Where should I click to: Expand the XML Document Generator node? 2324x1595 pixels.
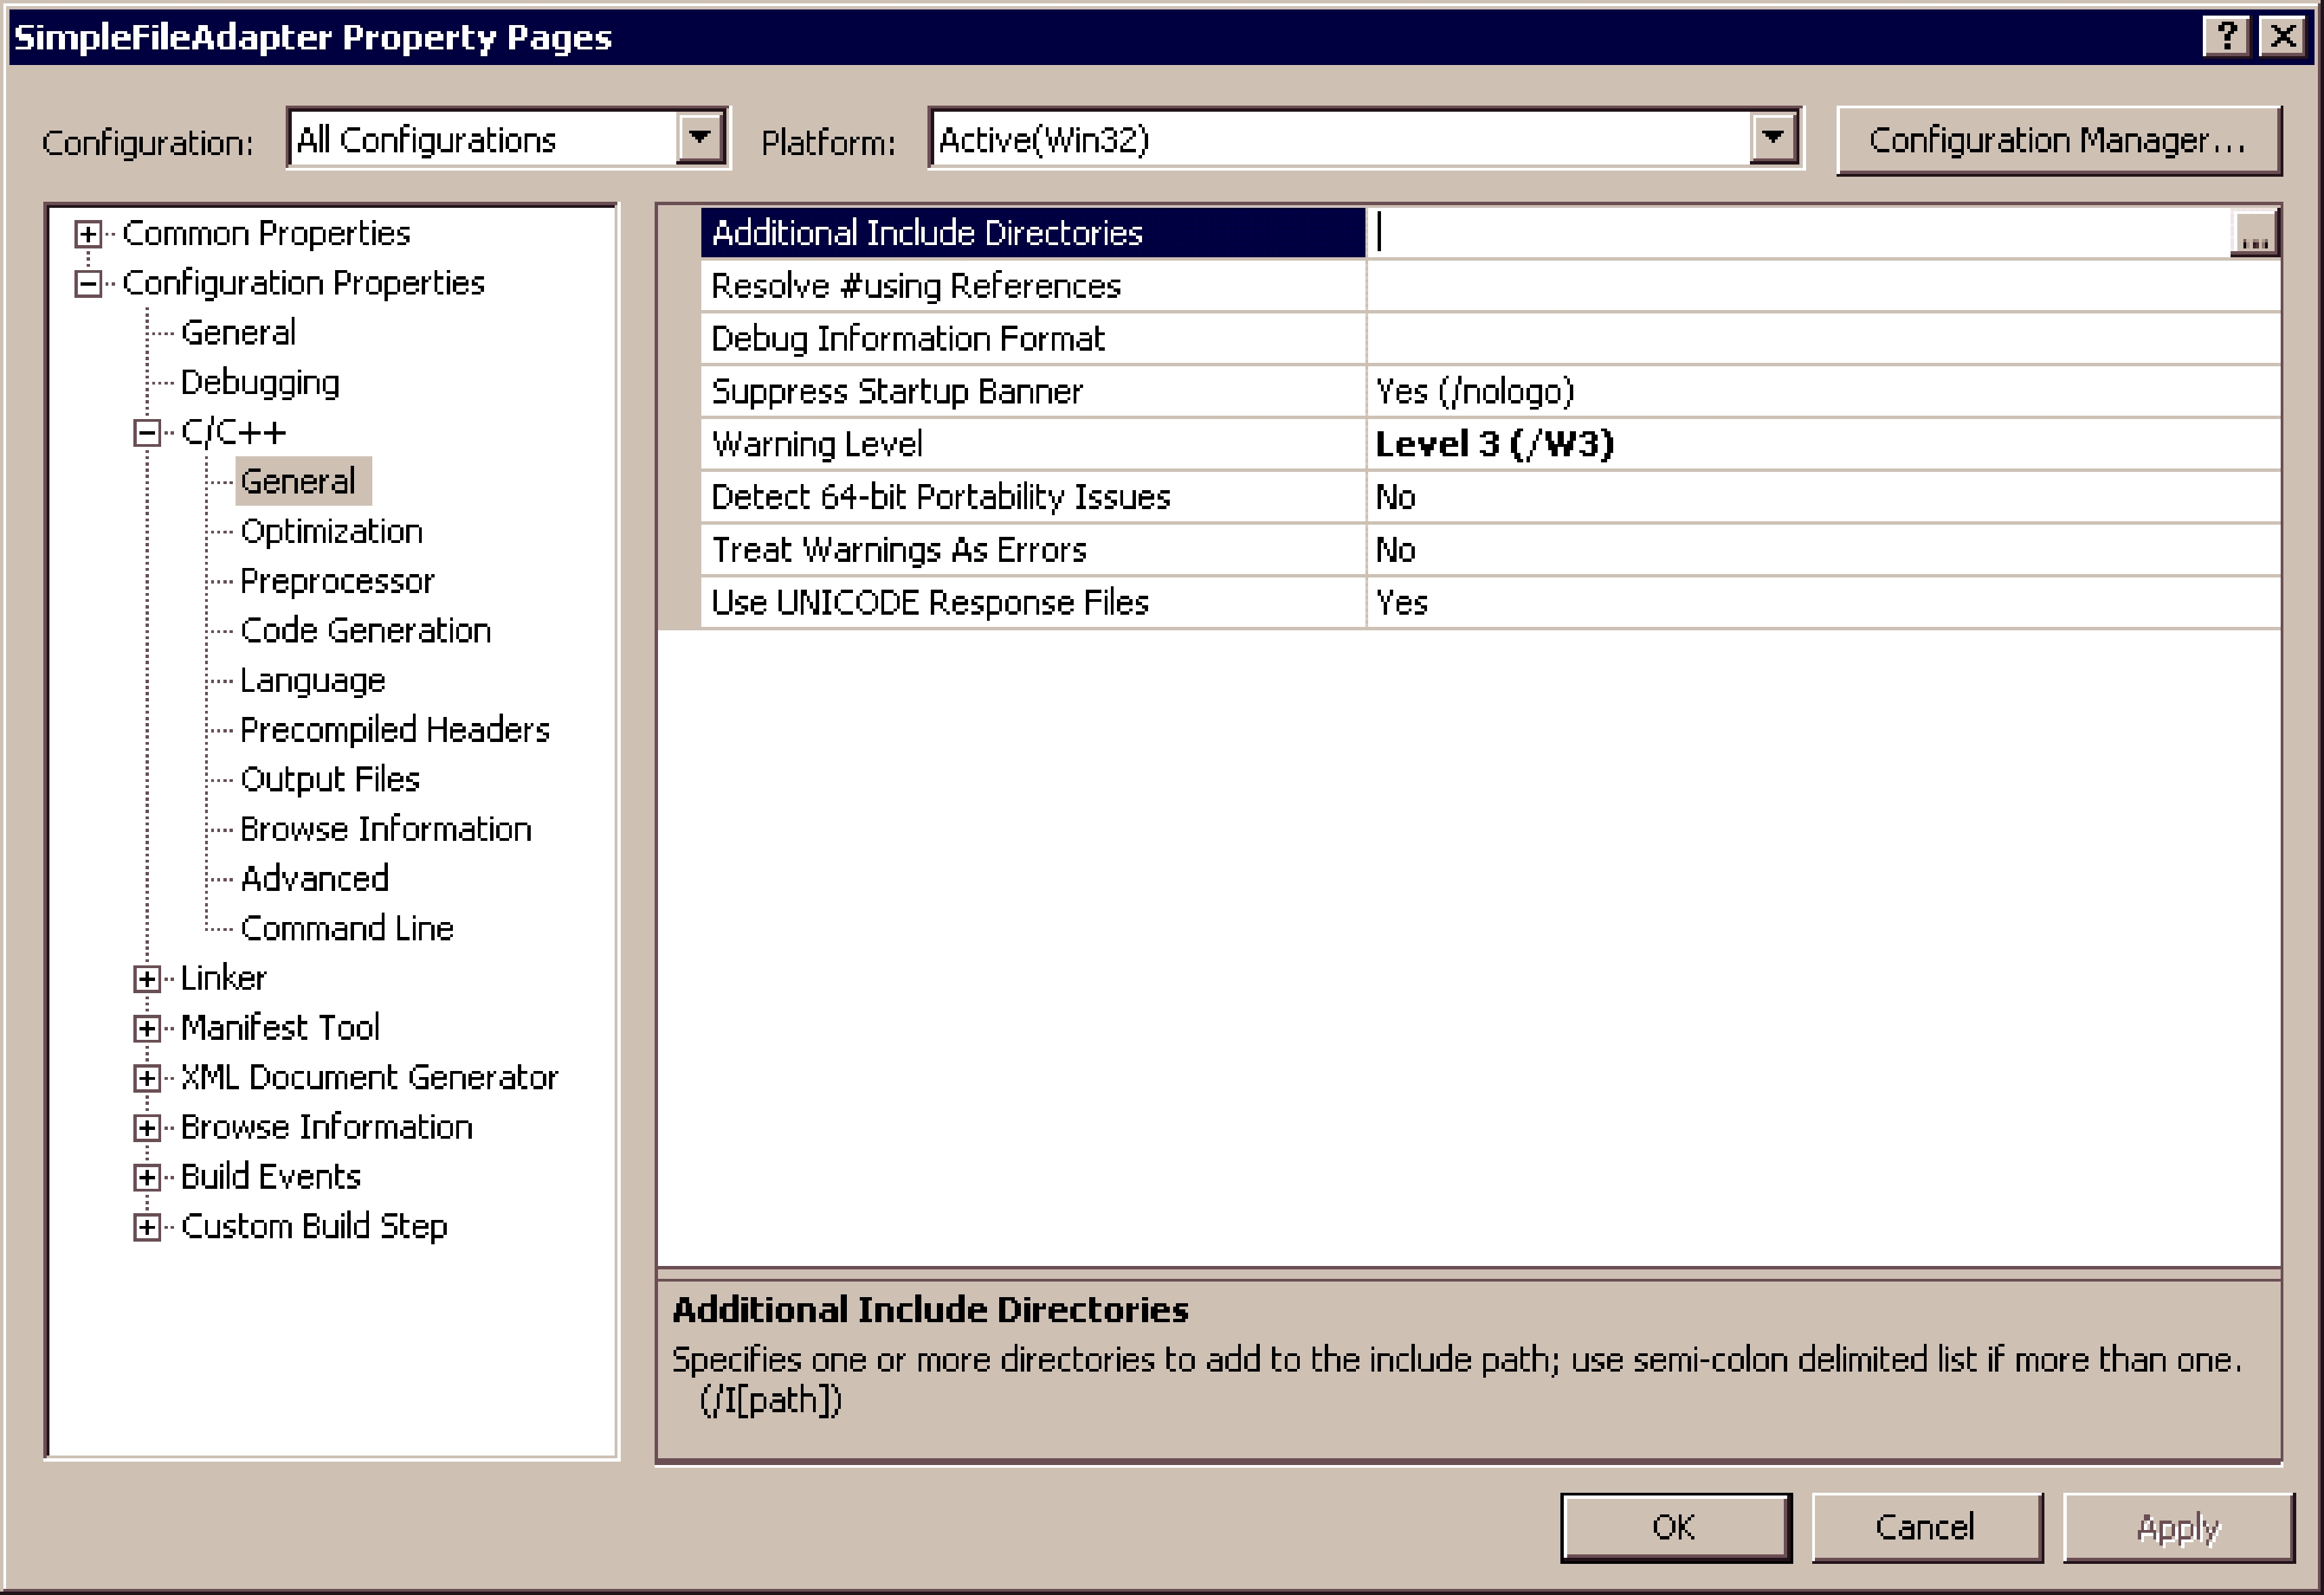147,1078
